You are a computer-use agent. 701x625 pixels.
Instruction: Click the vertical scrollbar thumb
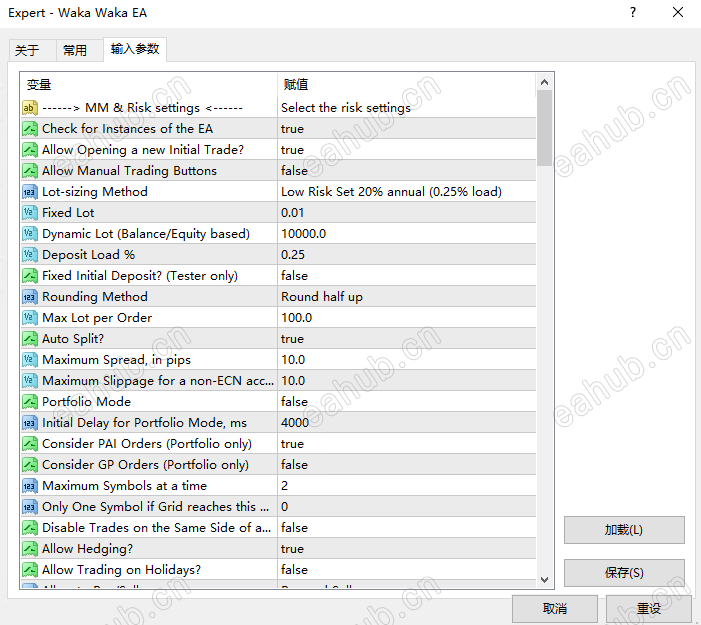(544, 128)
